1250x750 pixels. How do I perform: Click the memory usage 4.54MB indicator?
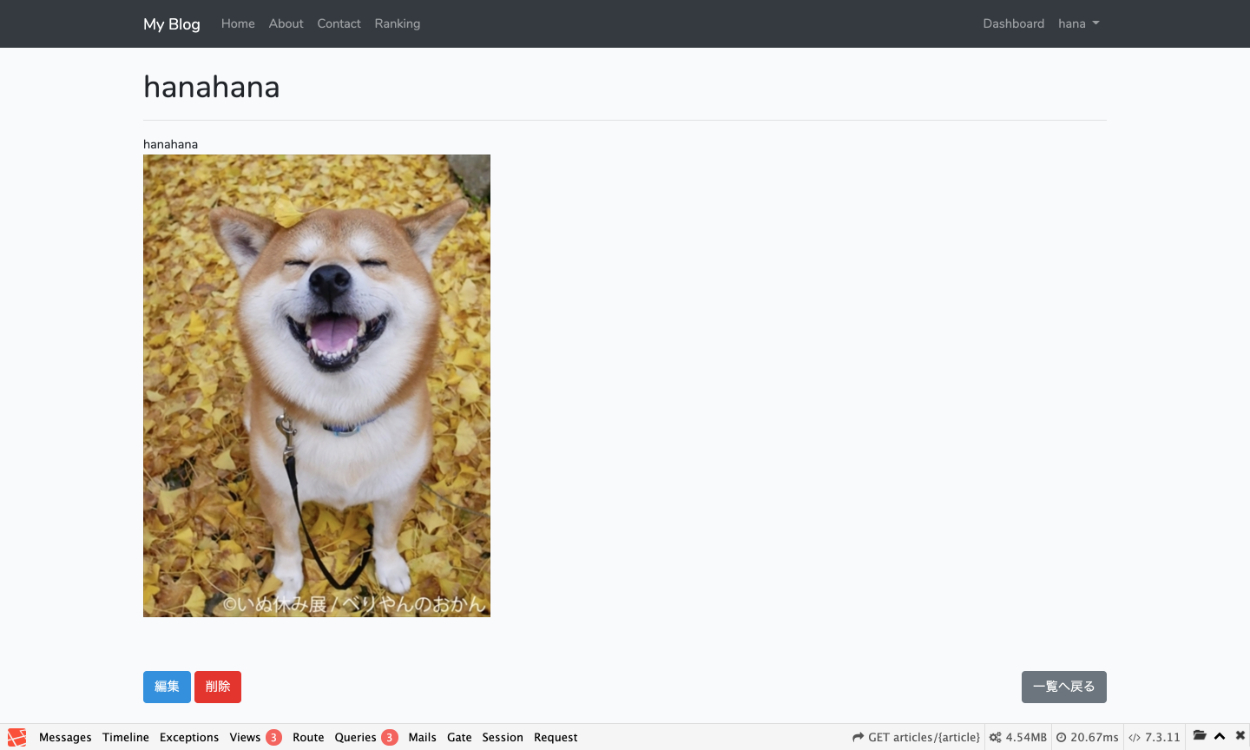(1018, 737)
